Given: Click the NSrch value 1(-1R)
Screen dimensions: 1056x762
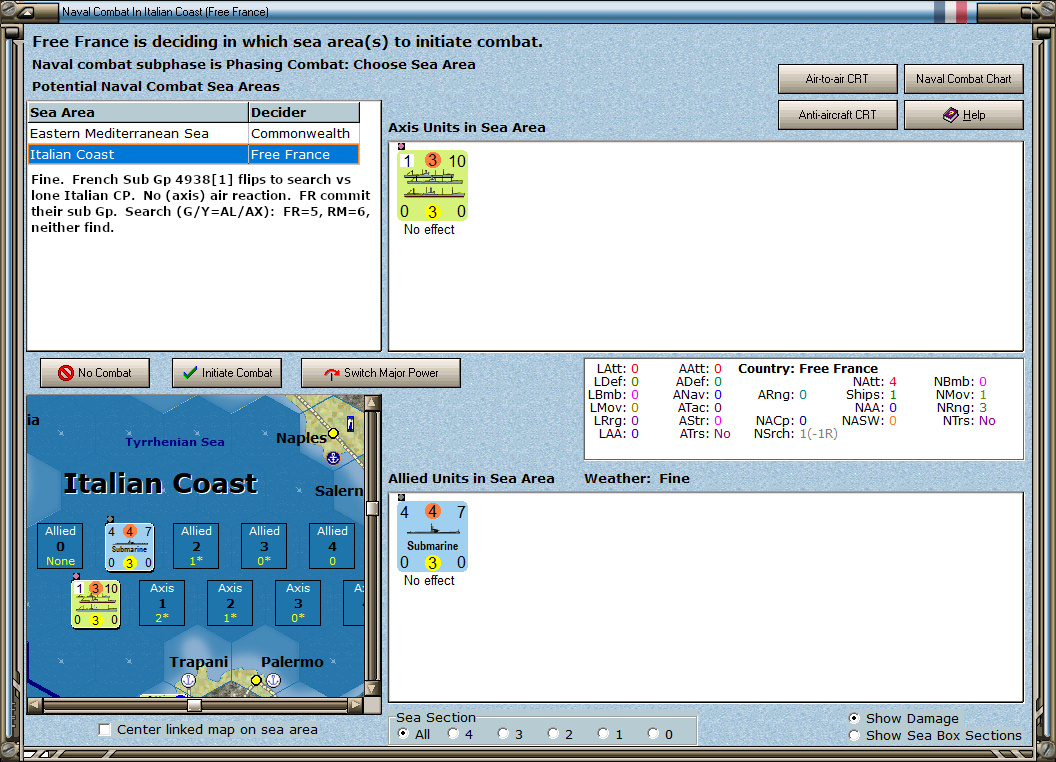Looking at the screenshot, I should click(x=818, y=434).
